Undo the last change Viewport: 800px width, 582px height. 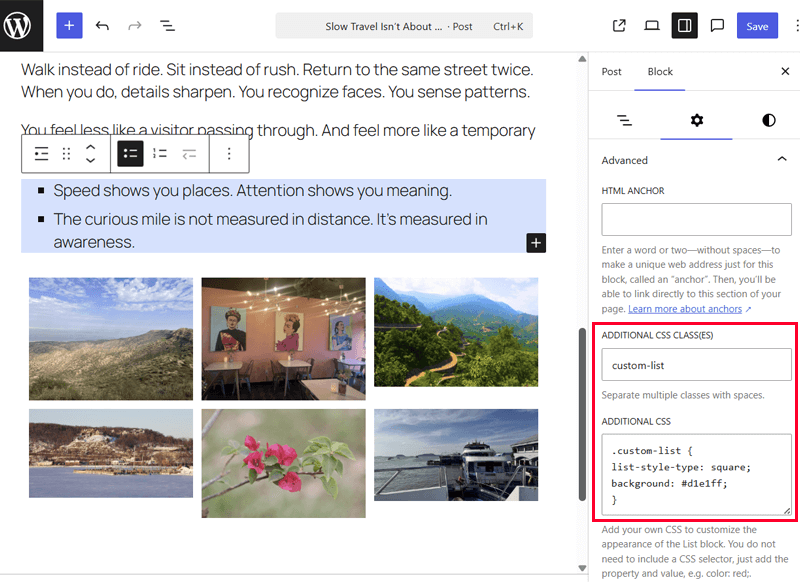(102, 26)
